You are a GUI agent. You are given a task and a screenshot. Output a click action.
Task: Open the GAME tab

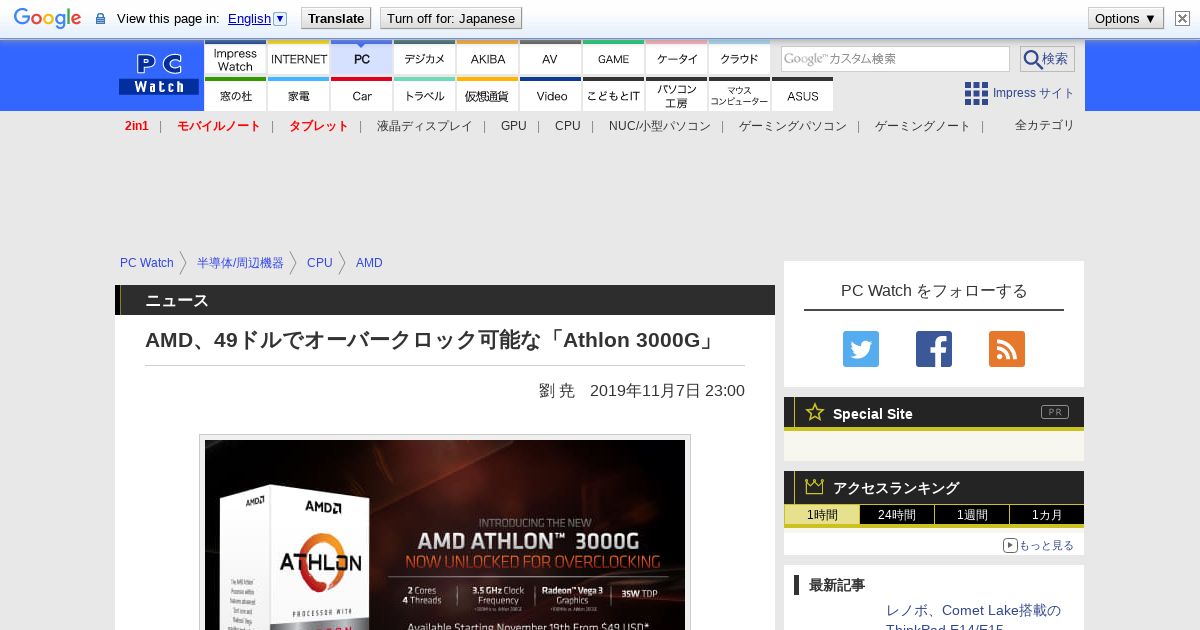(613, 59)
